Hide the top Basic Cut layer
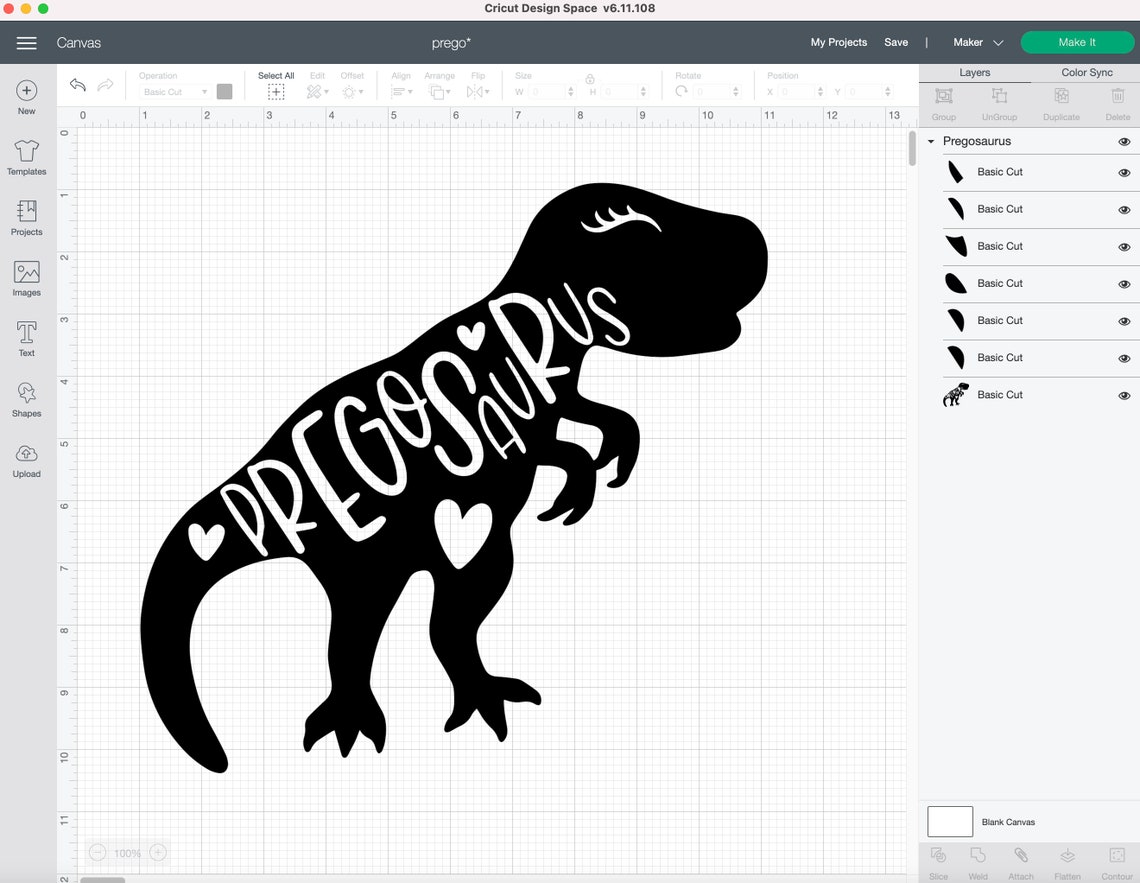The width and height of the screenshot is (1140, 883). click(x=1124, y=172)
